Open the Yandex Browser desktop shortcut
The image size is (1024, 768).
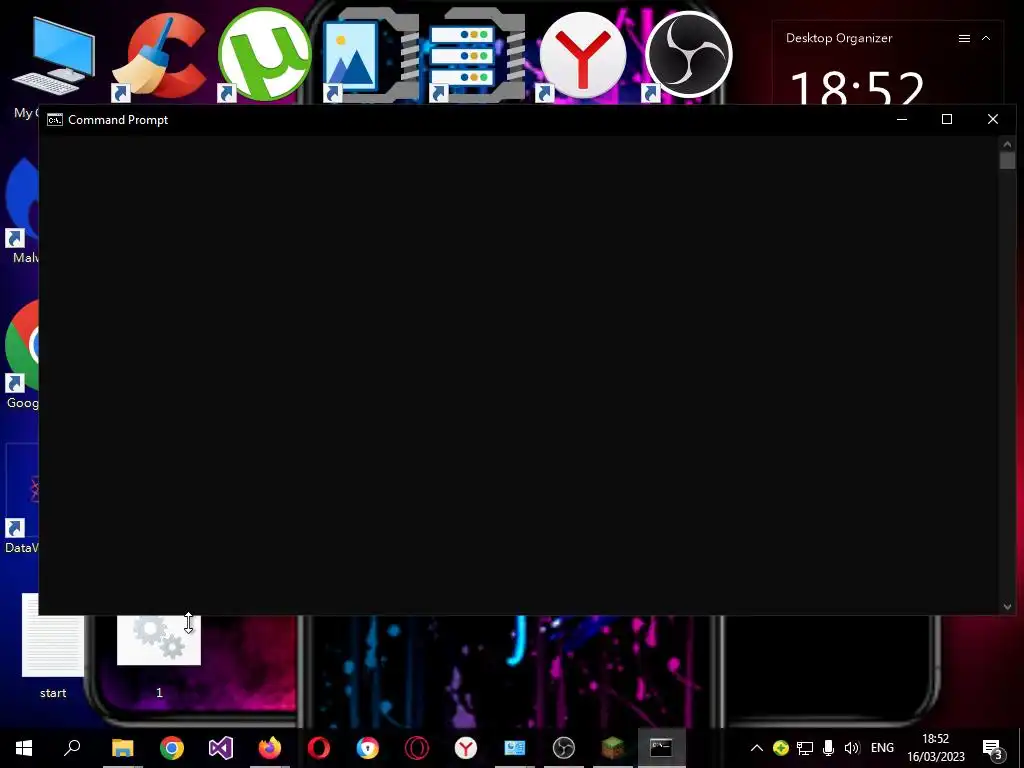click(583, 55)
